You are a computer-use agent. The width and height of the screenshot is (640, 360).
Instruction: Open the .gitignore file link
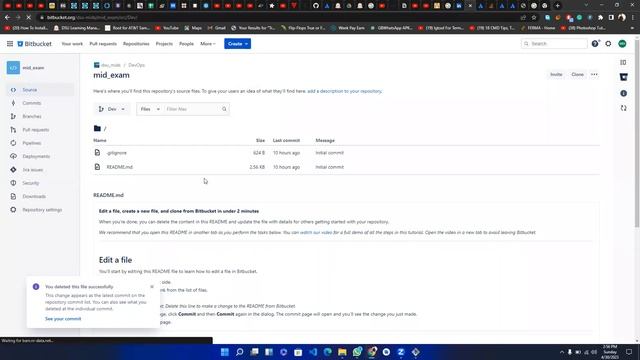pos(117,153)
